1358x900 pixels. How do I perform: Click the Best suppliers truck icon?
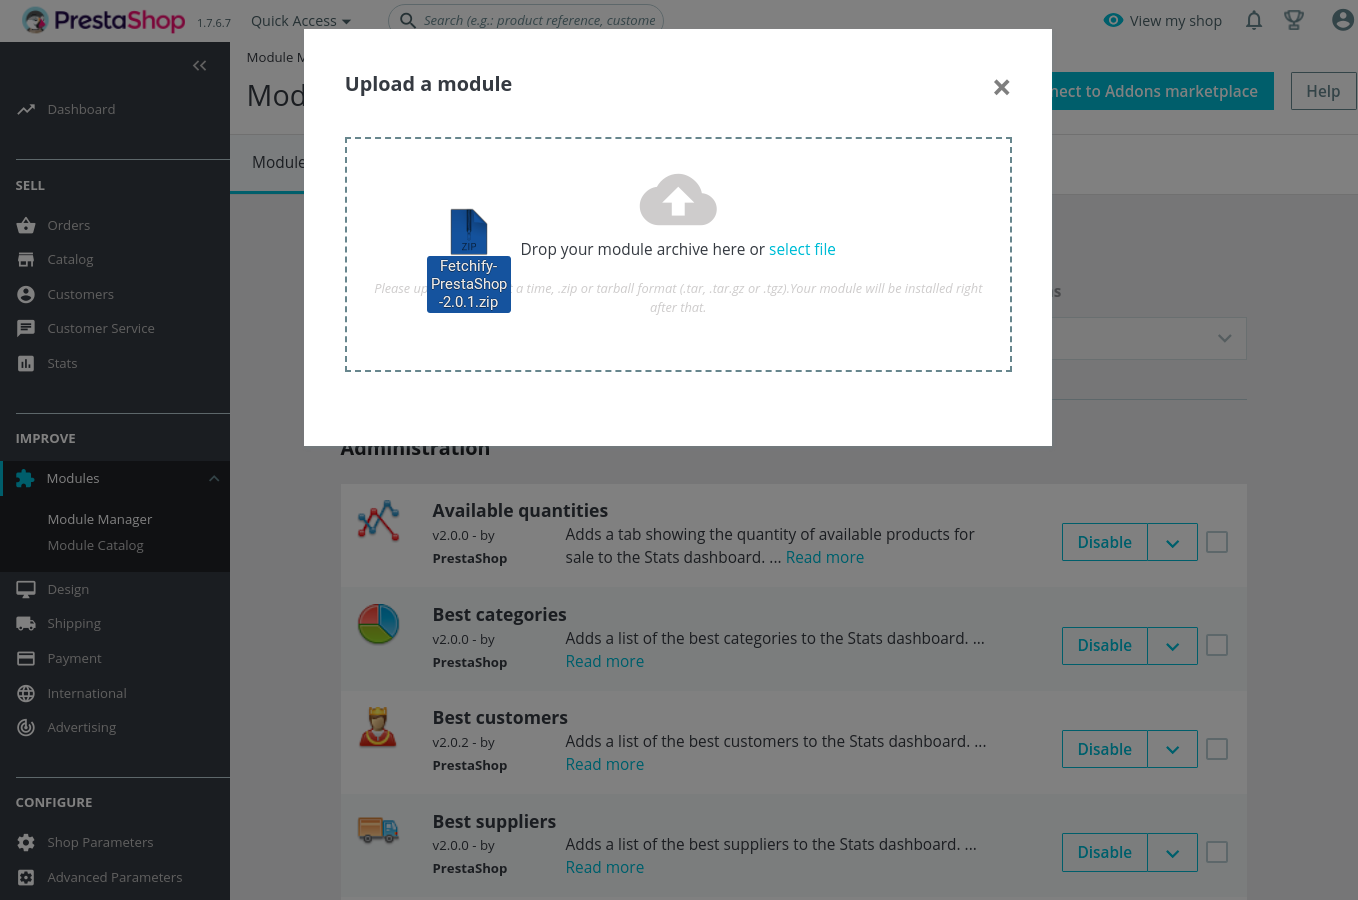tap(378, 831)
